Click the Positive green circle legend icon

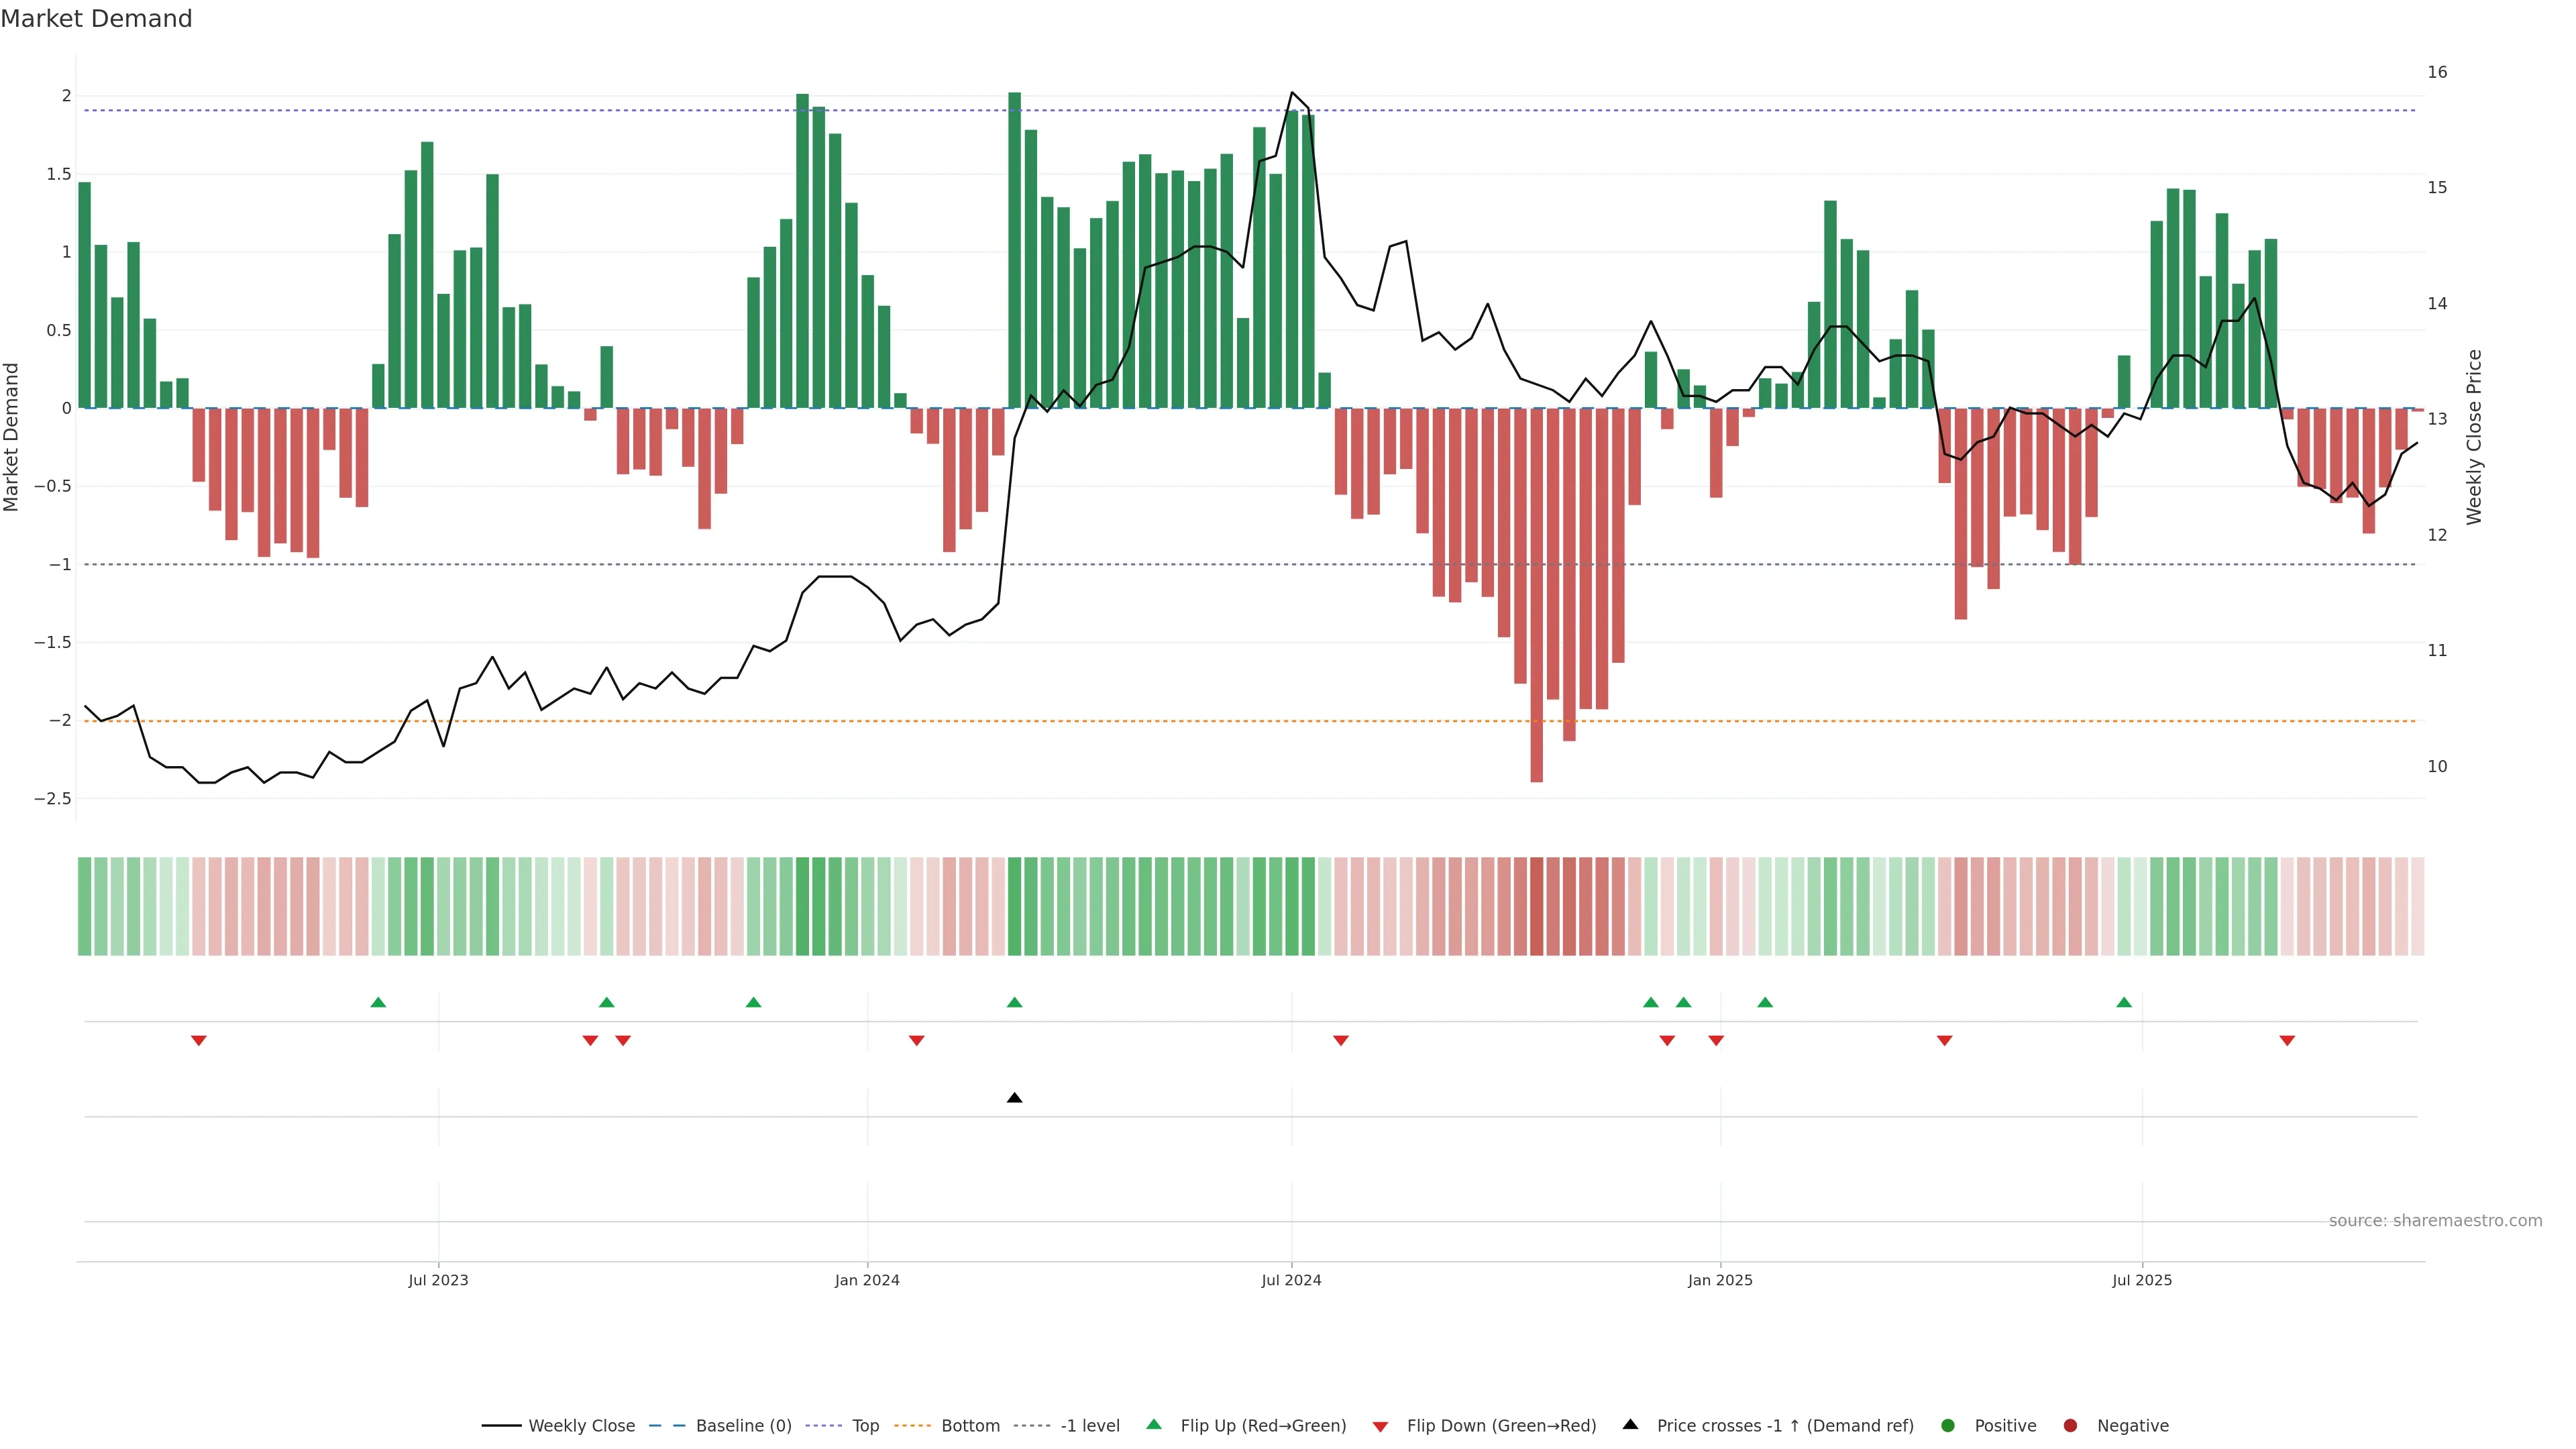click(x=1947, y=1426)
